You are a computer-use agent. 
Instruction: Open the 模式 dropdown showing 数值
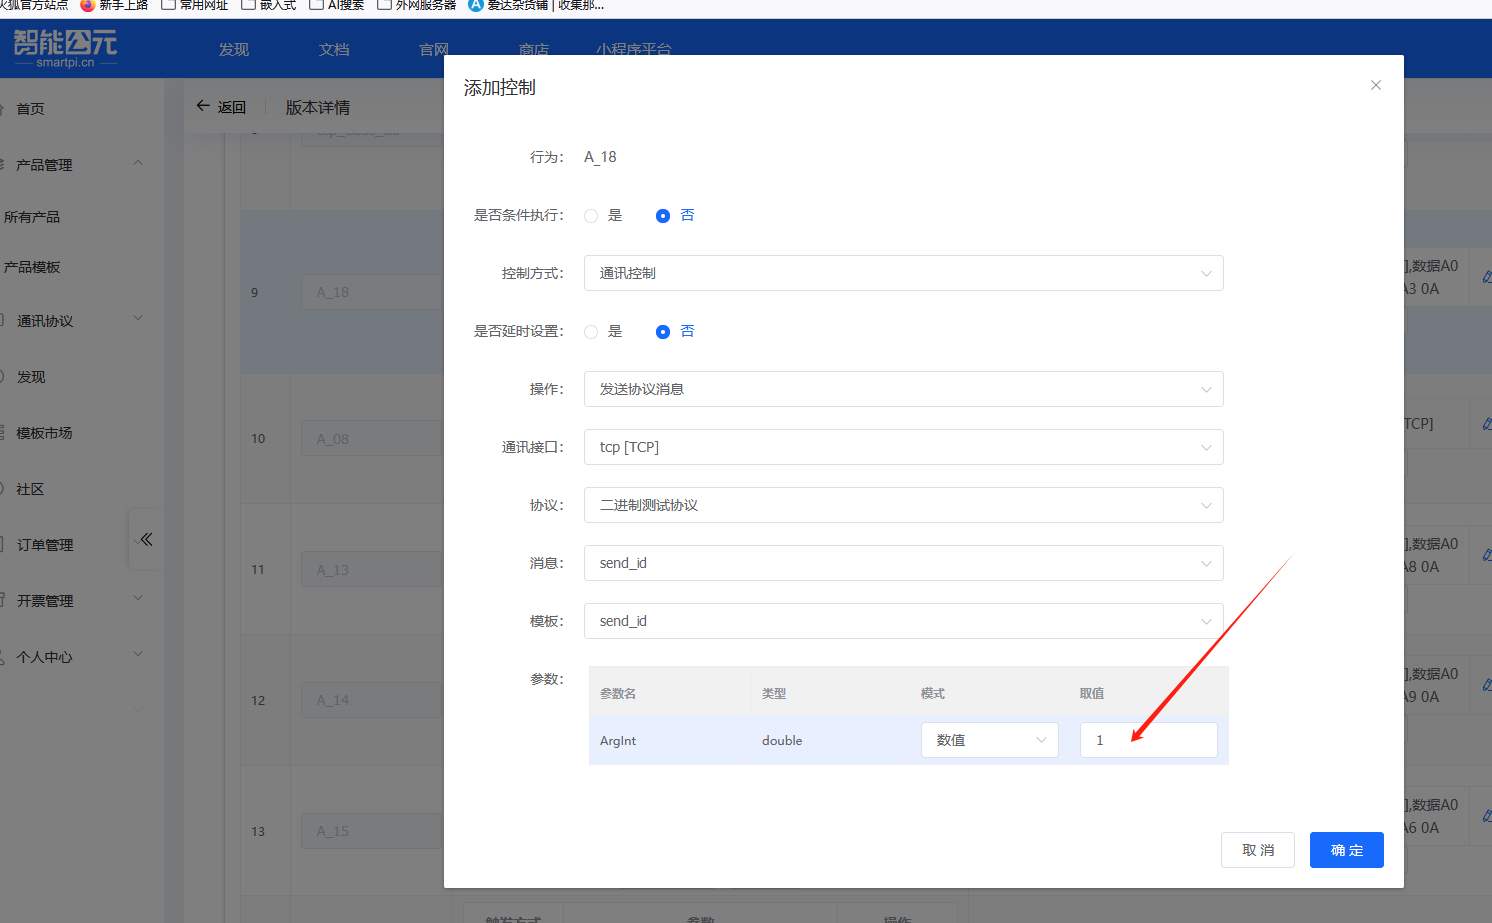(x=989, y=740)
